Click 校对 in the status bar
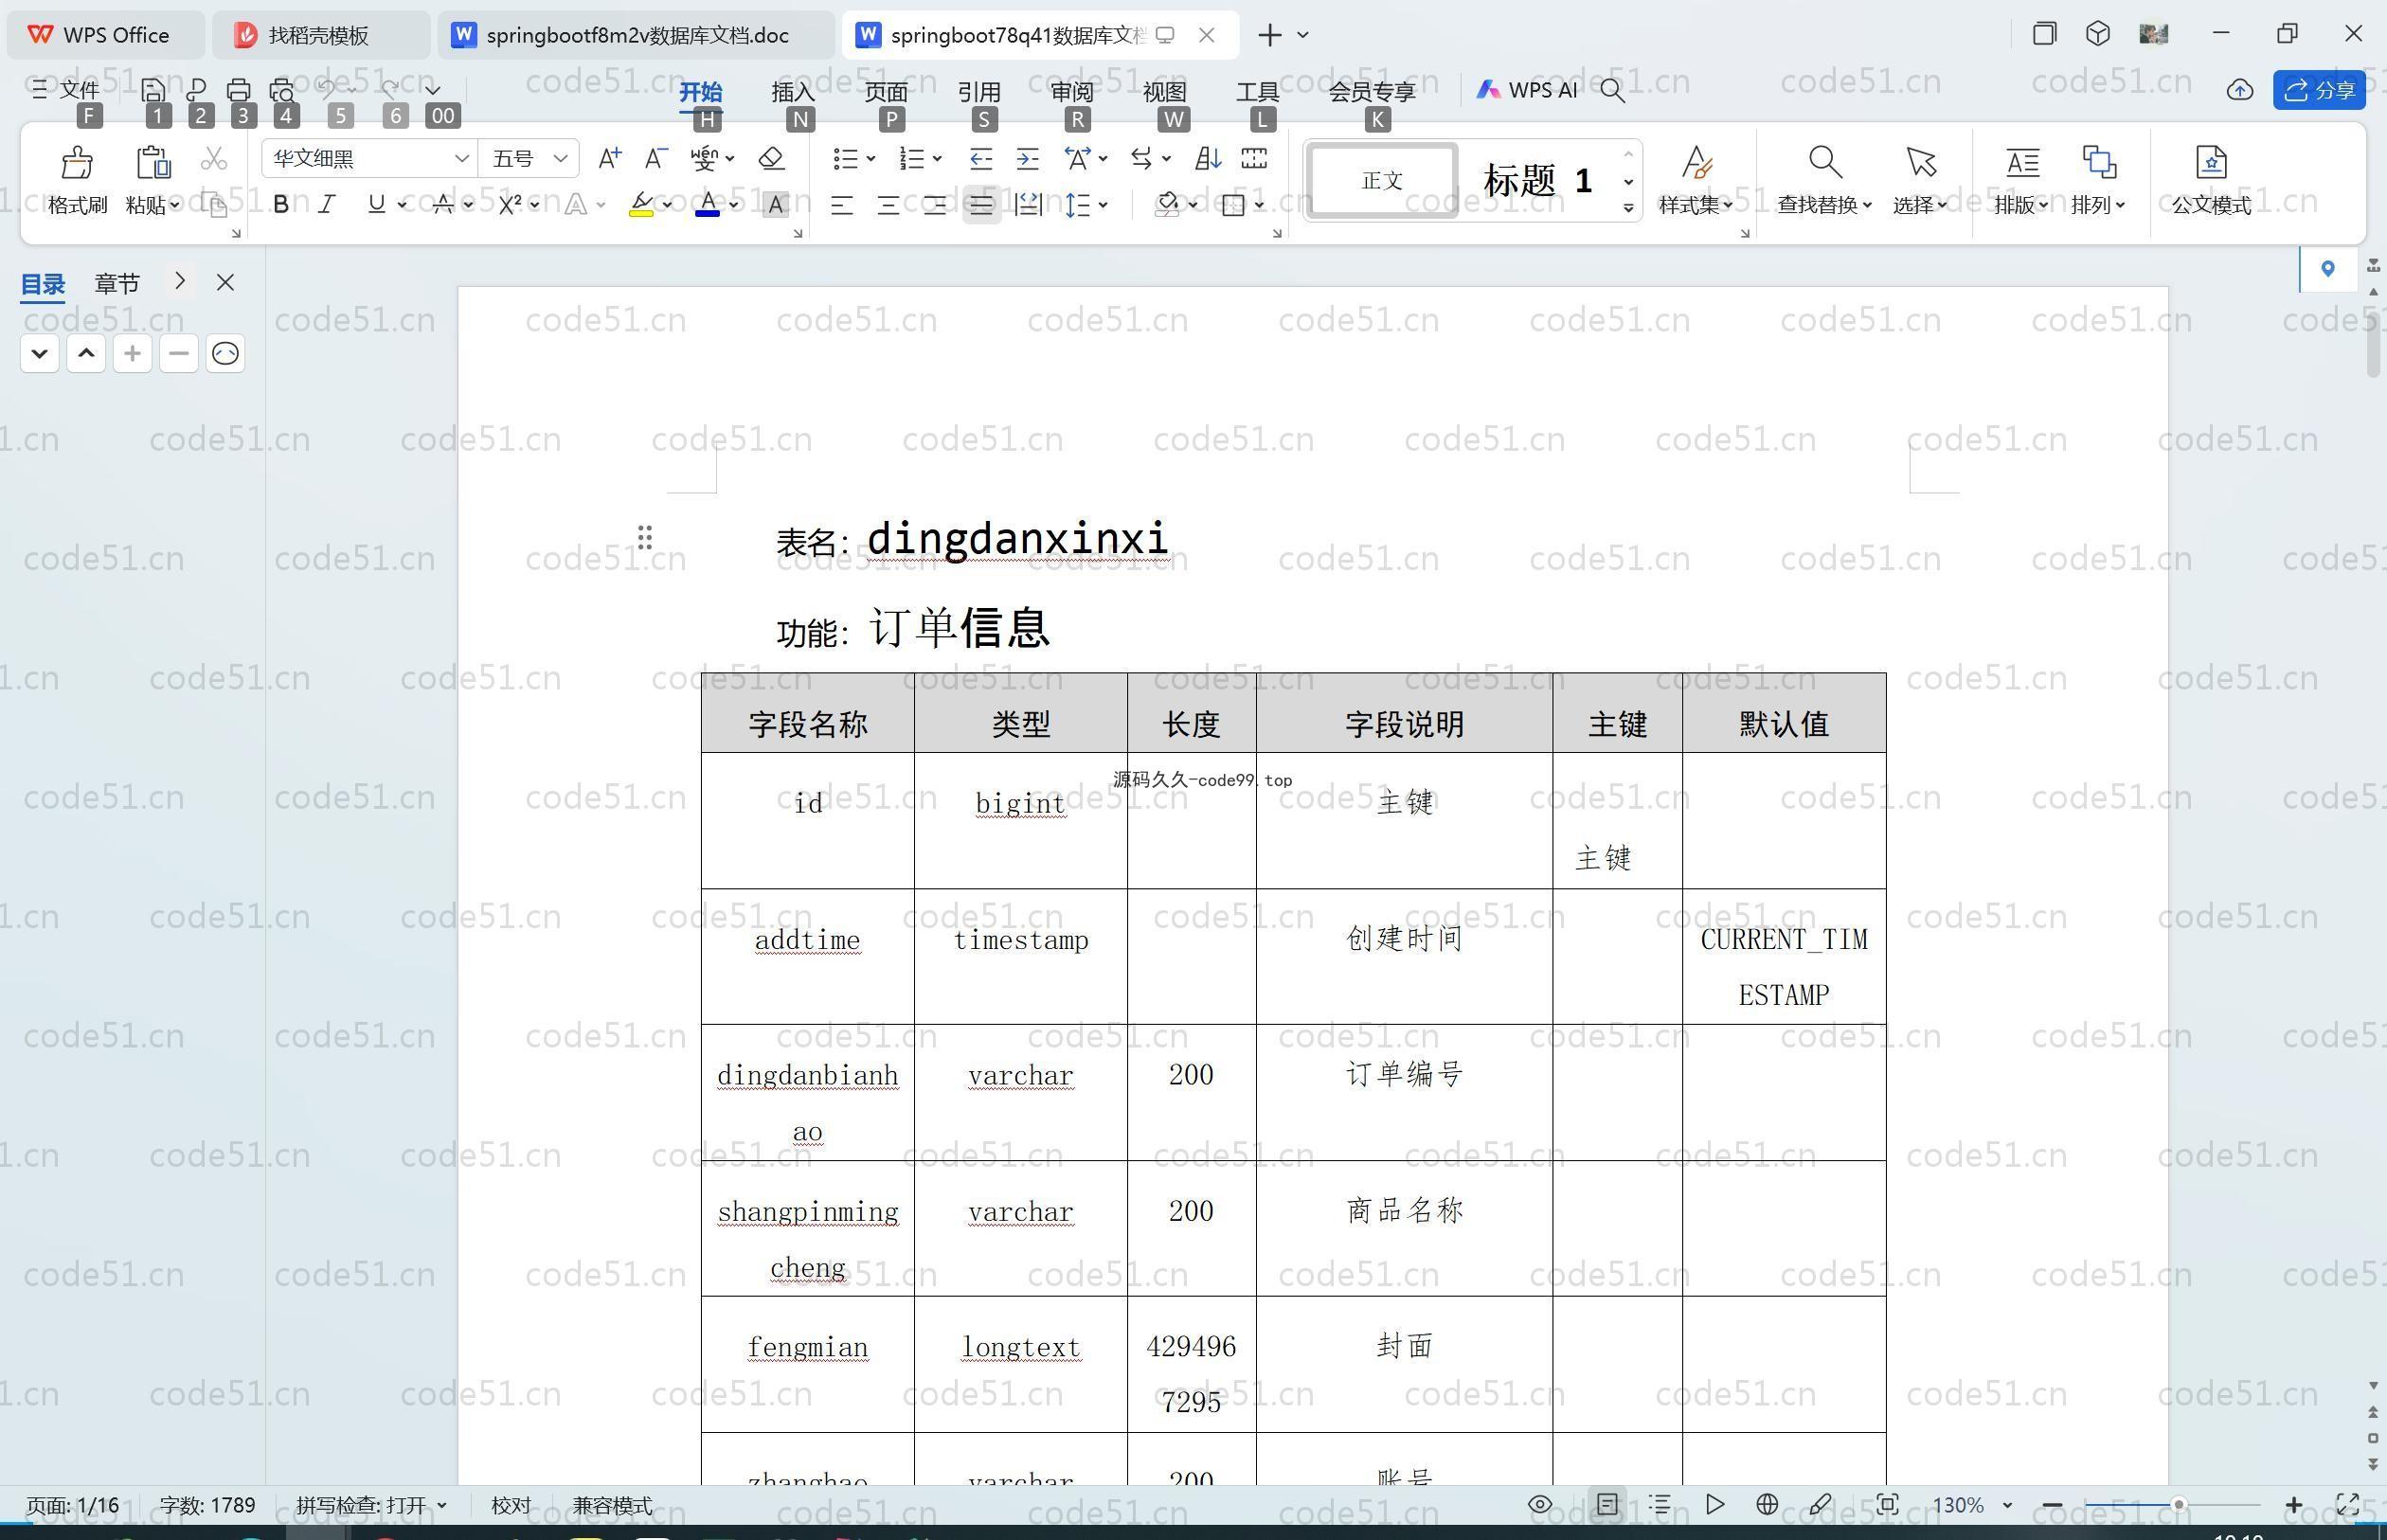This screenshot has height=1540, width=2387. pos(511,1504)
